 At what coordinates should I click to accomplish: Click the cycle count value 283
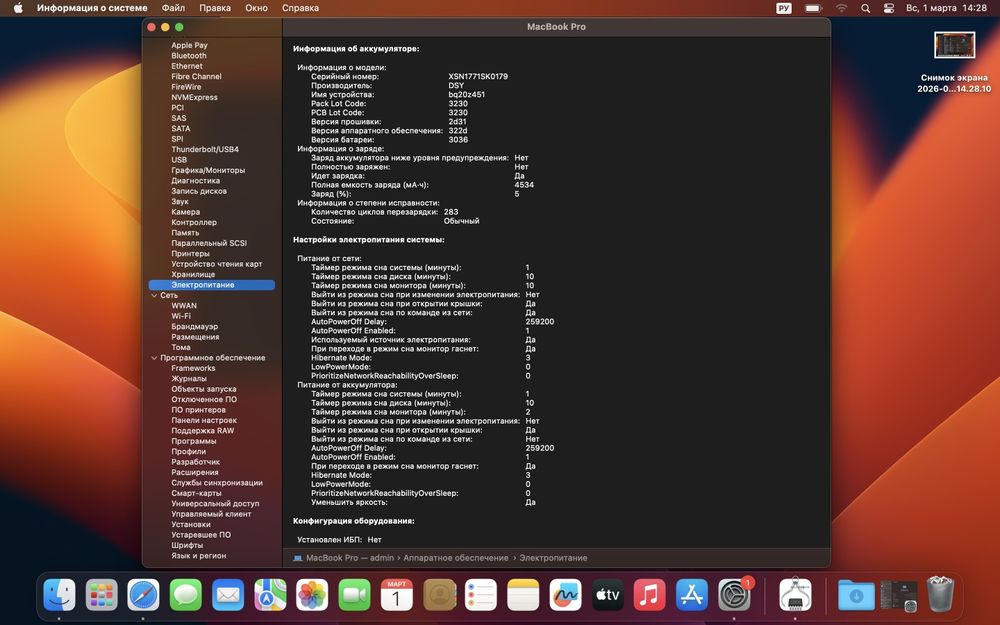pyautogui.click(x=451, y=212)
